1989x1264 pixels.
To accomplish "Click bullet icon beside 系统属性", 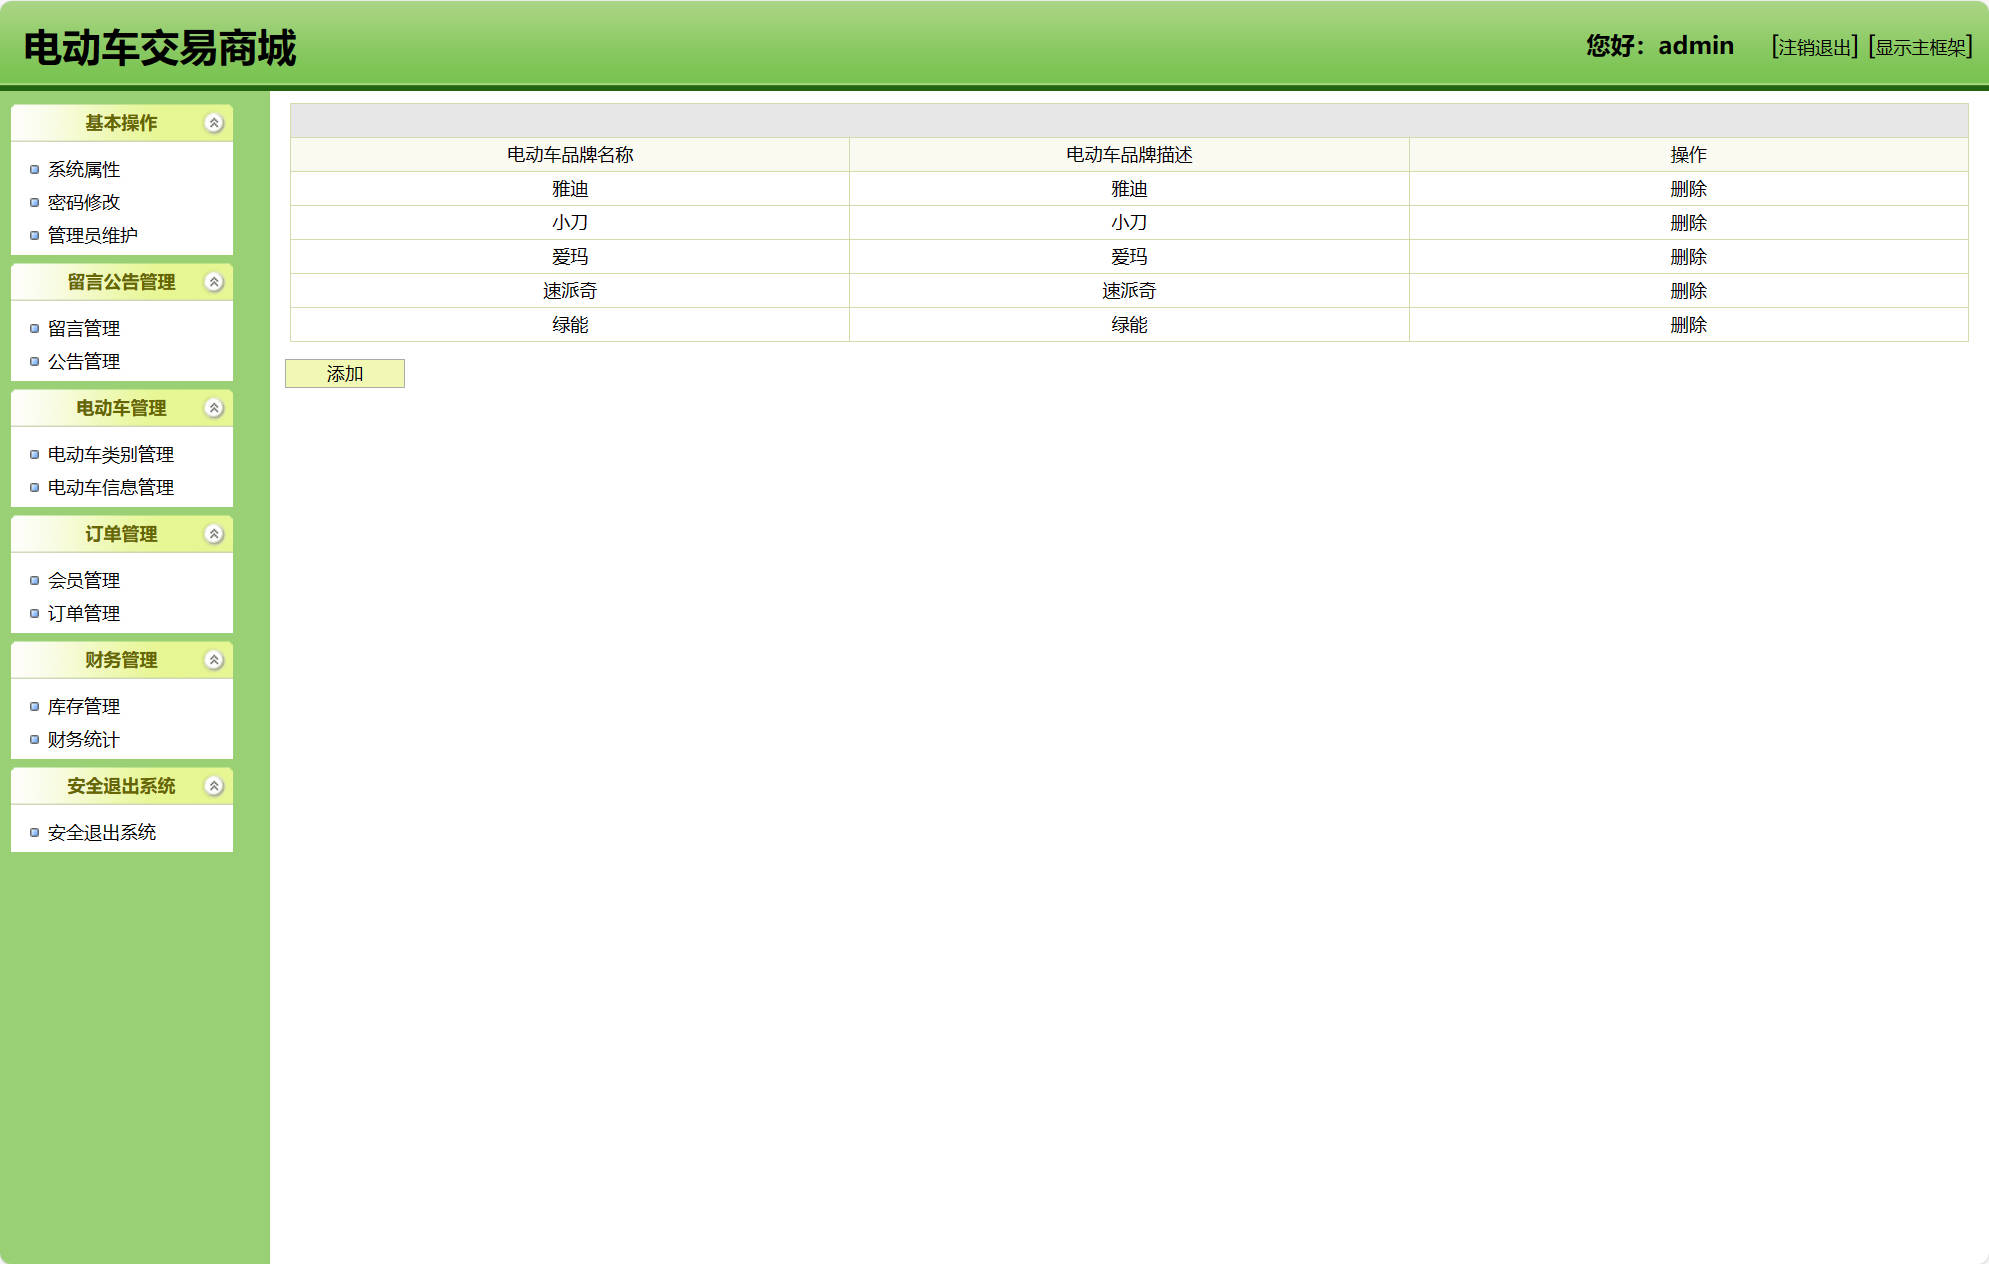I will click(35, 170).
